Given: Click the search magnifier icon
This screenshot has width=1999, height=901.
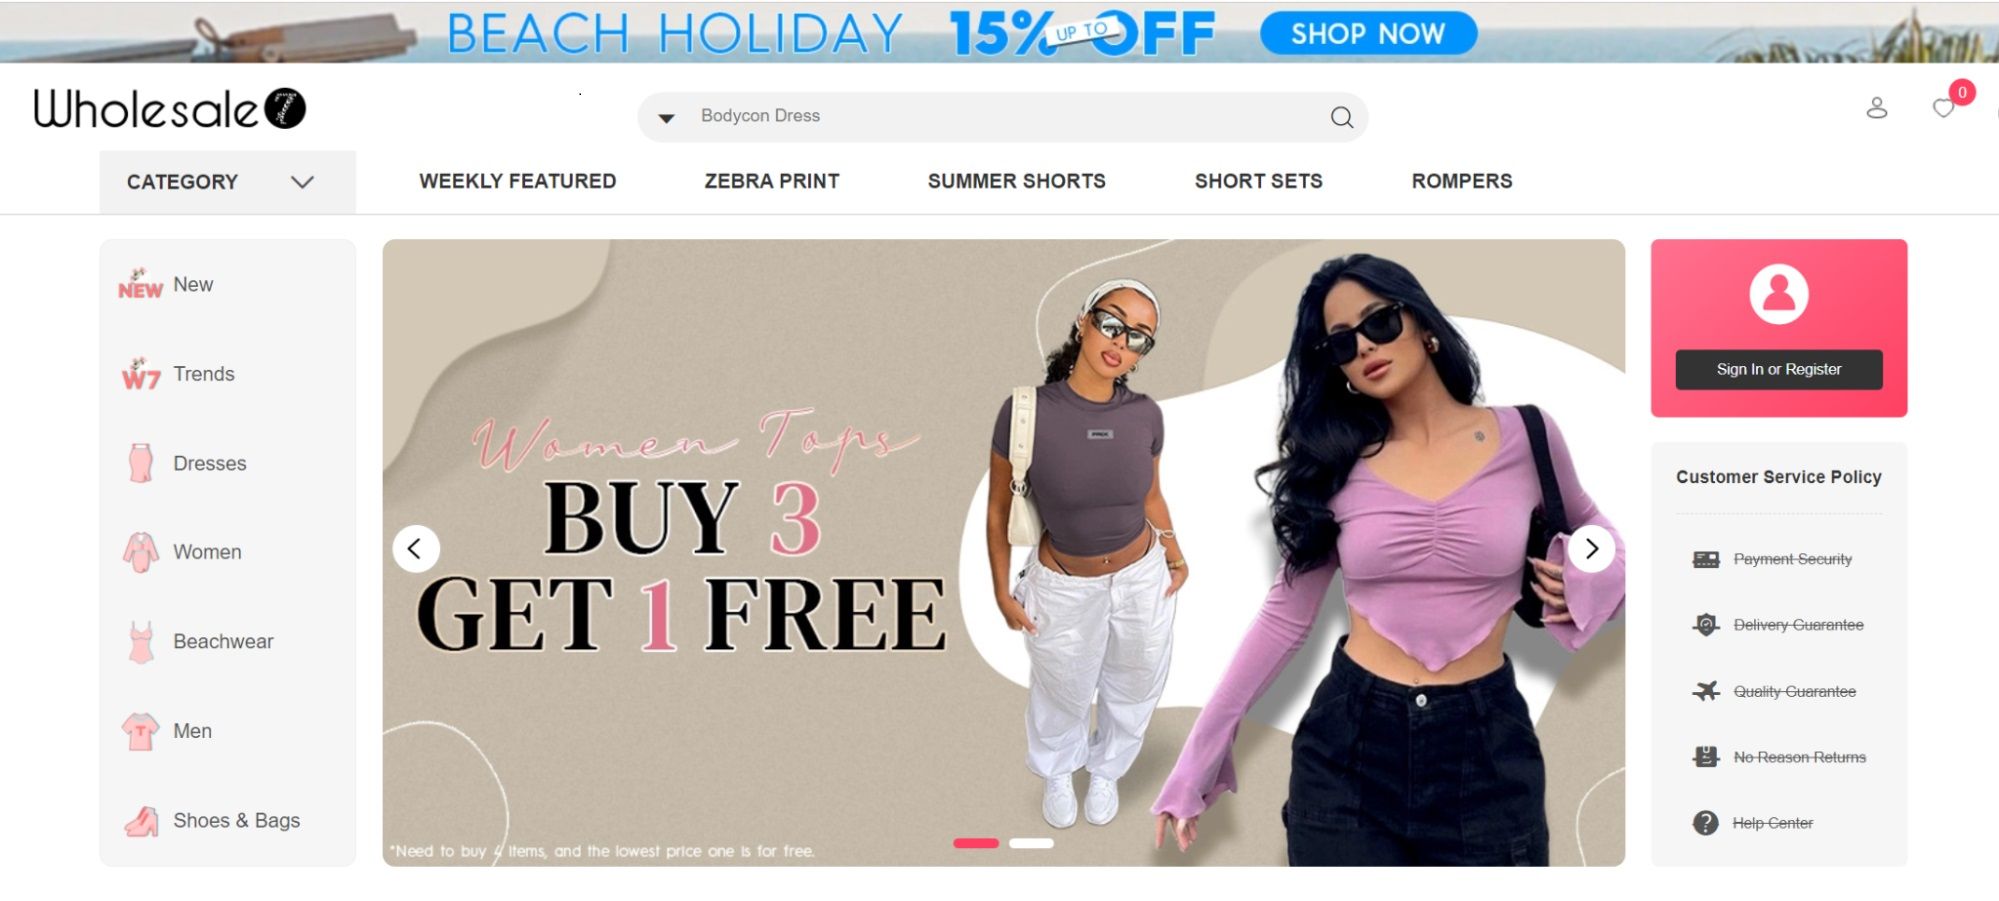Looking at the screenshot, I should click(1341, 117).
